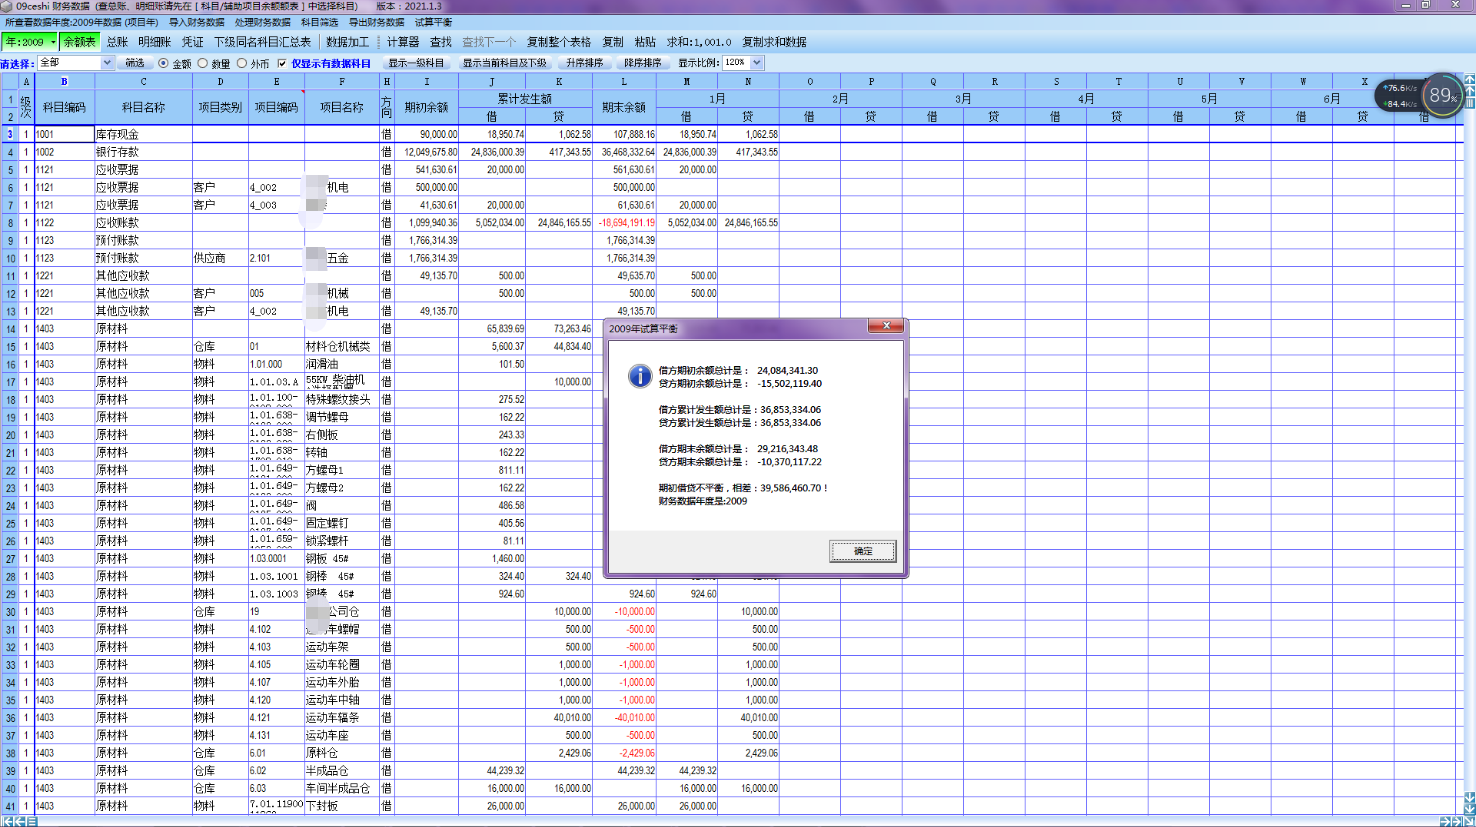Switch to the 明细账 view tab
The image size is (1476, 827).
[x=154, y=42]
